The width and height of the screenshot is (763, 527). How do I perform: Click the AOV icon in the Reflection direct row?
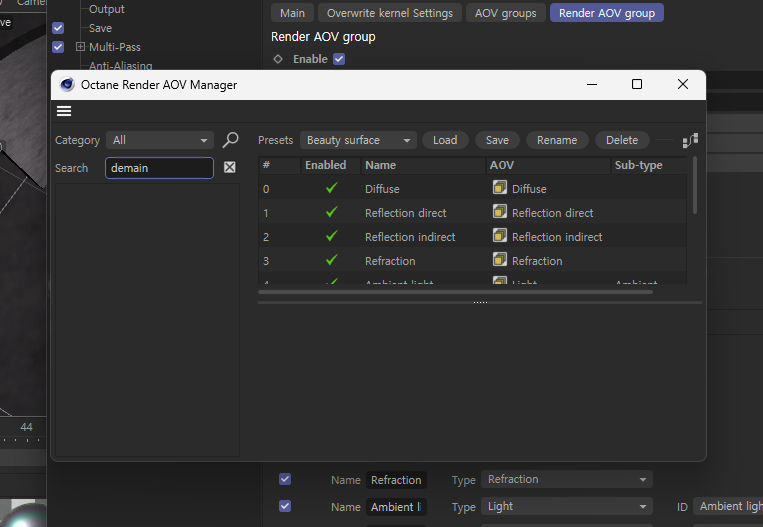click(500, 211)
